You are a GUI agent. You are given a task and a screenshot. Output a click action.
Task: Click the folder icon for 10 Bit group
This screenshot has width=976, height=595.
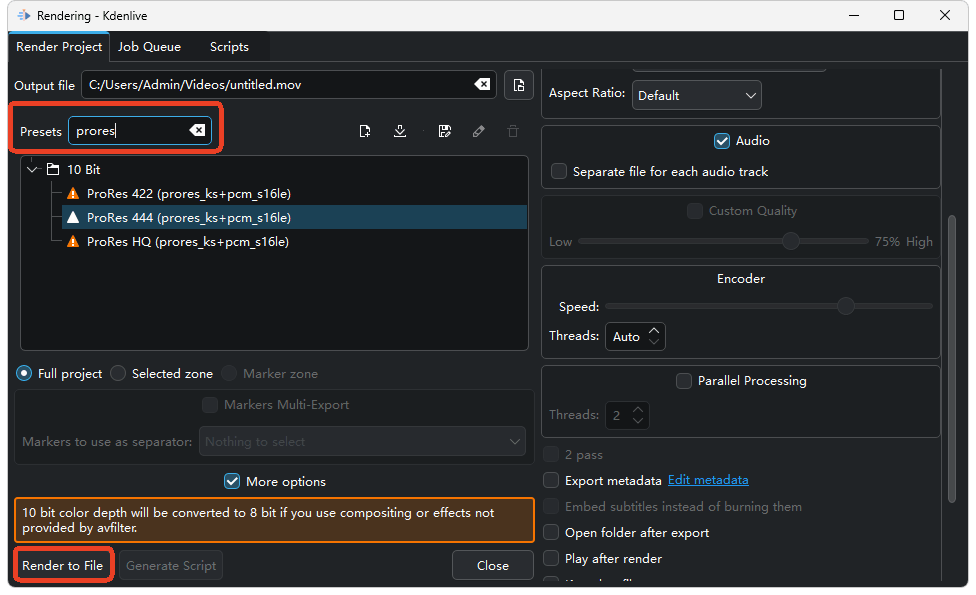(x=54, y=169)
